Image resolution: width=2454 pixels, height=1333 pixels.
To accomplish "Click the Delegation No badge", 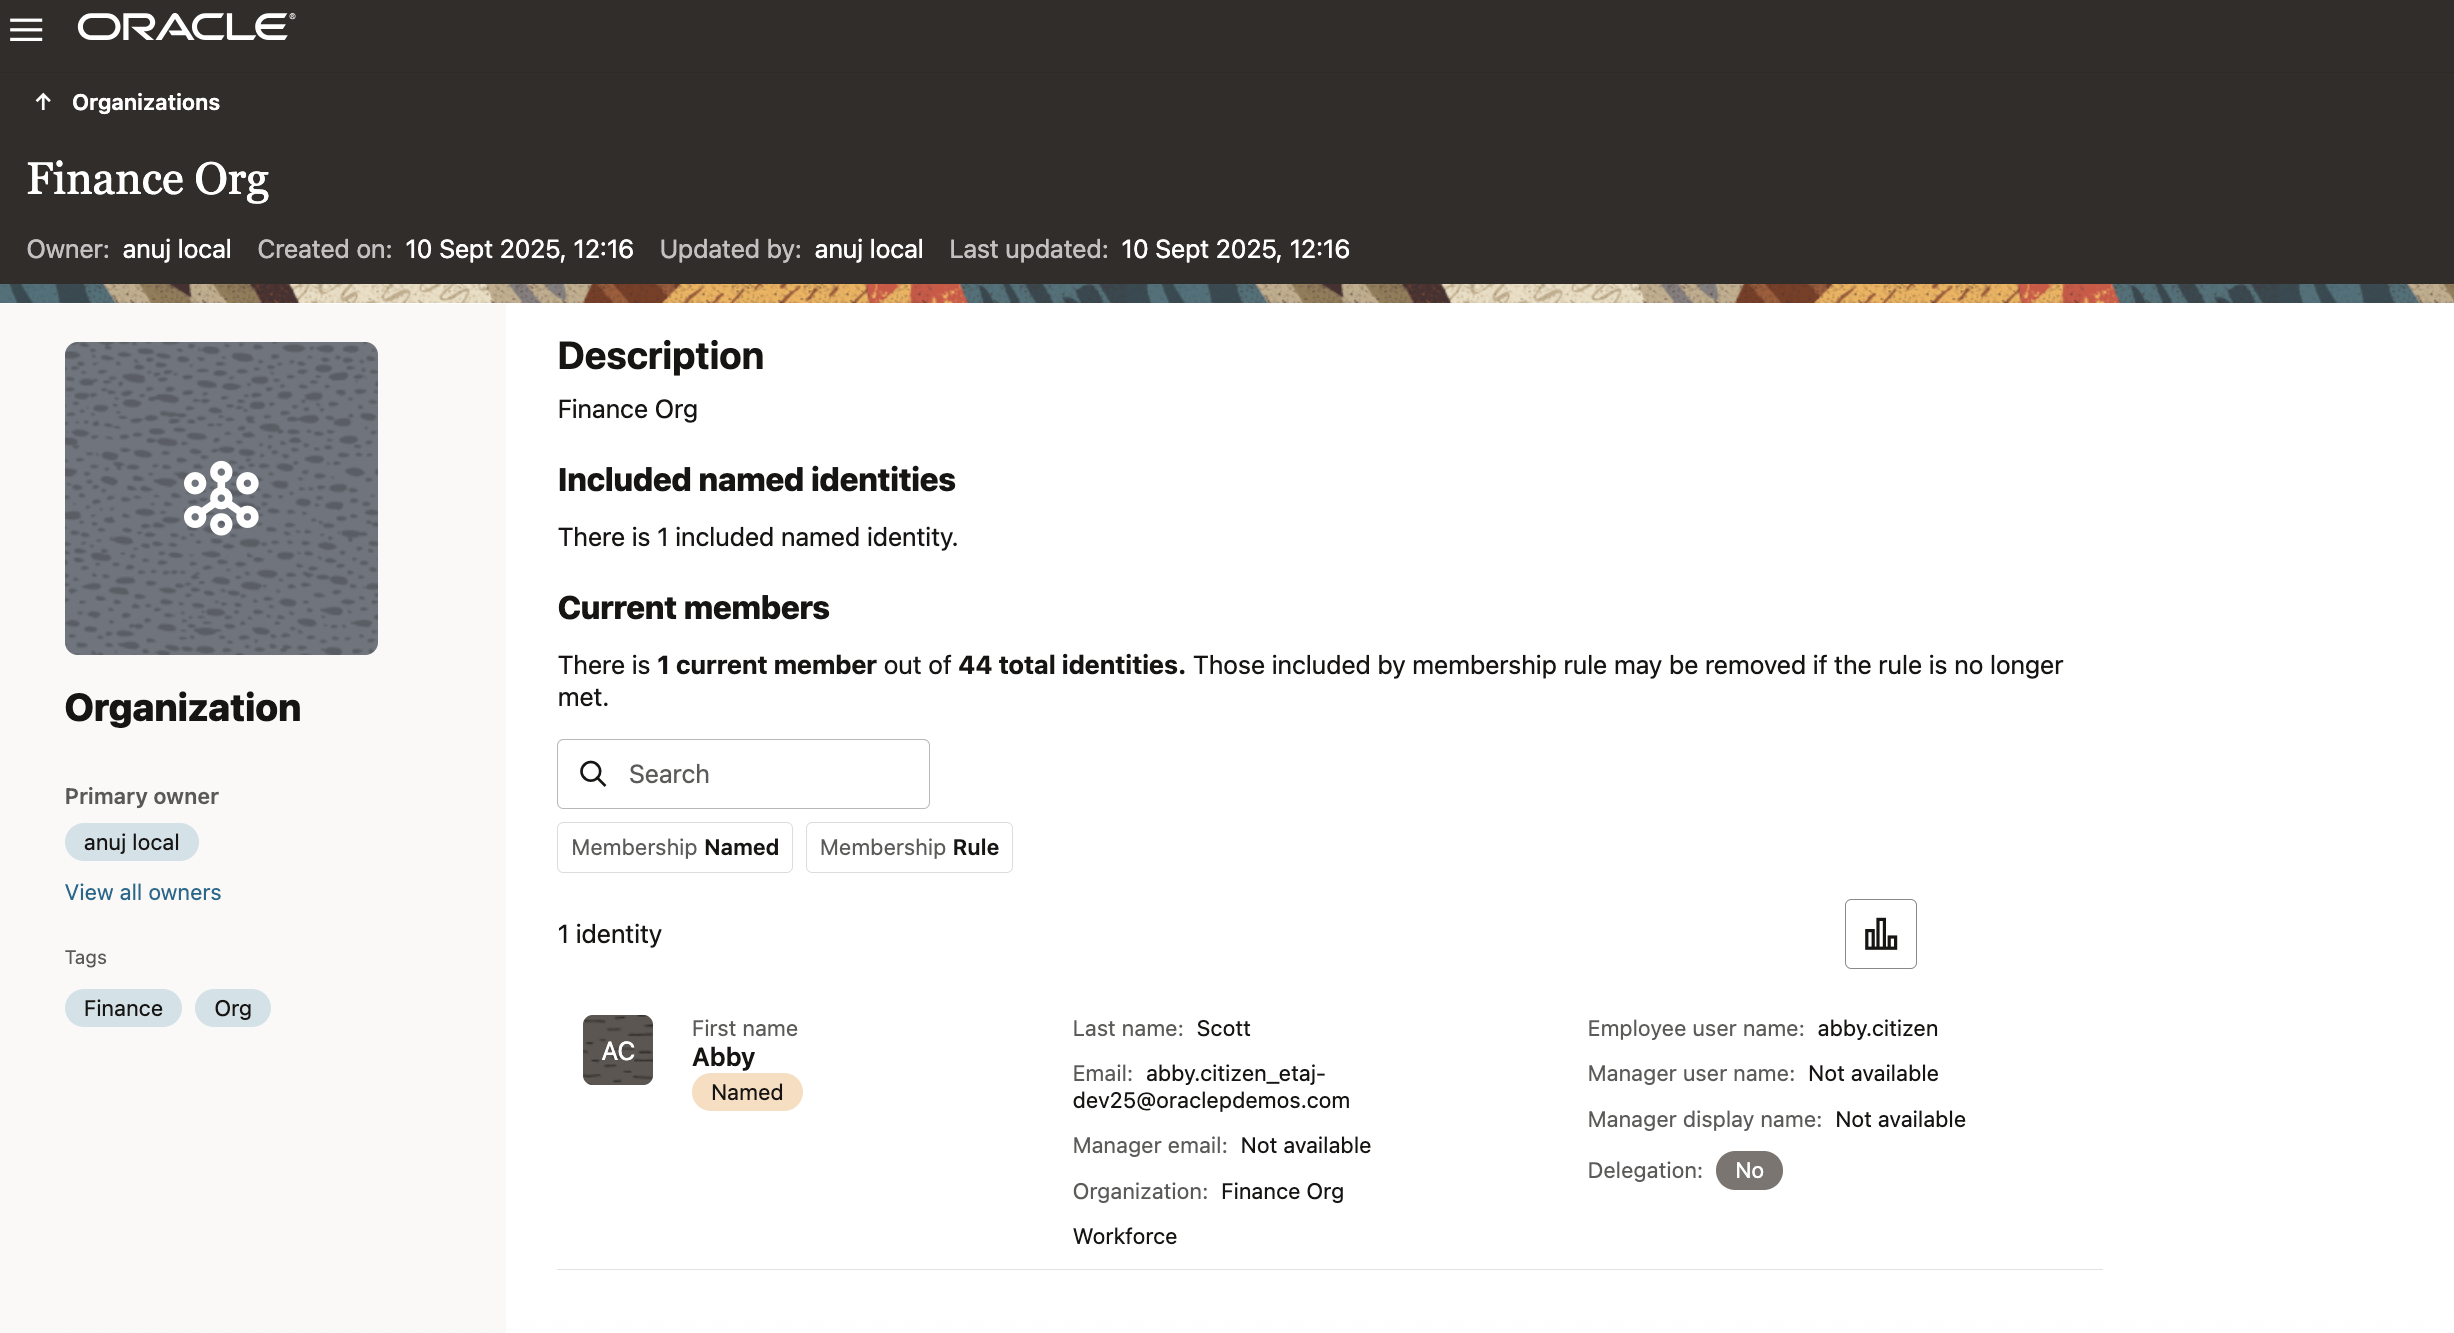I will 1748,1171.
